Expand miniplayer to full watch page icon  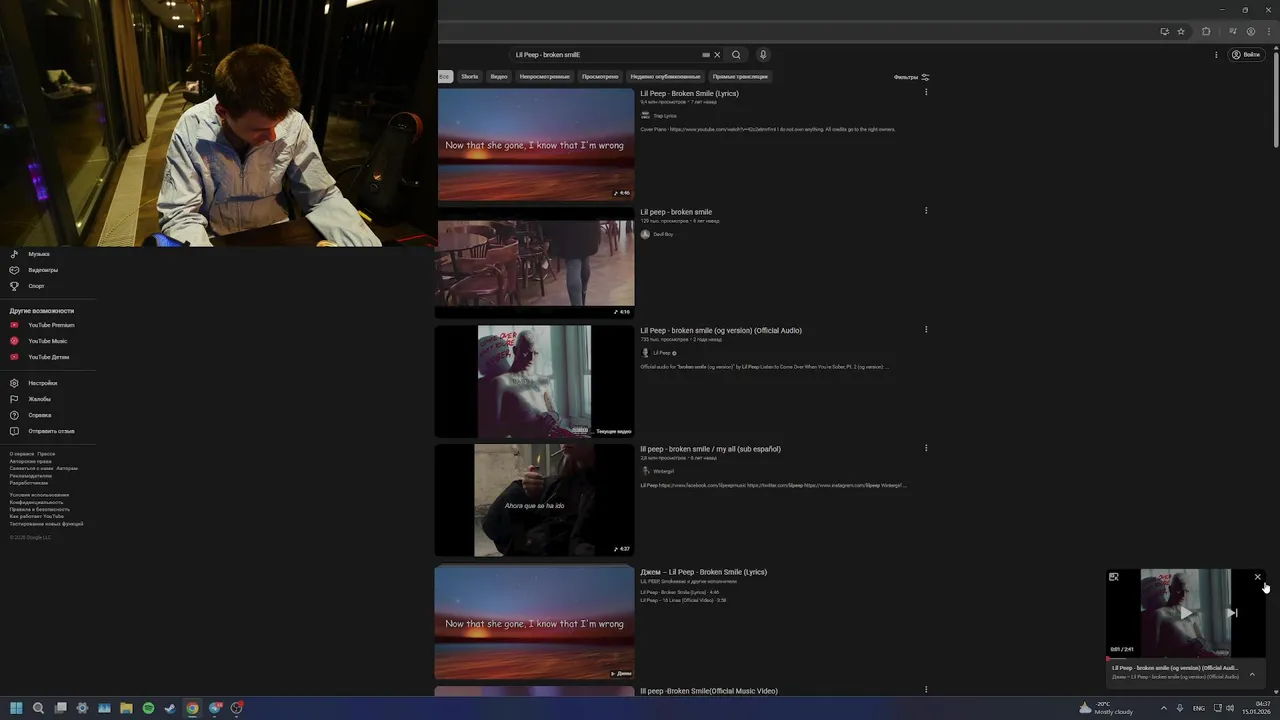coord(1114,577)
